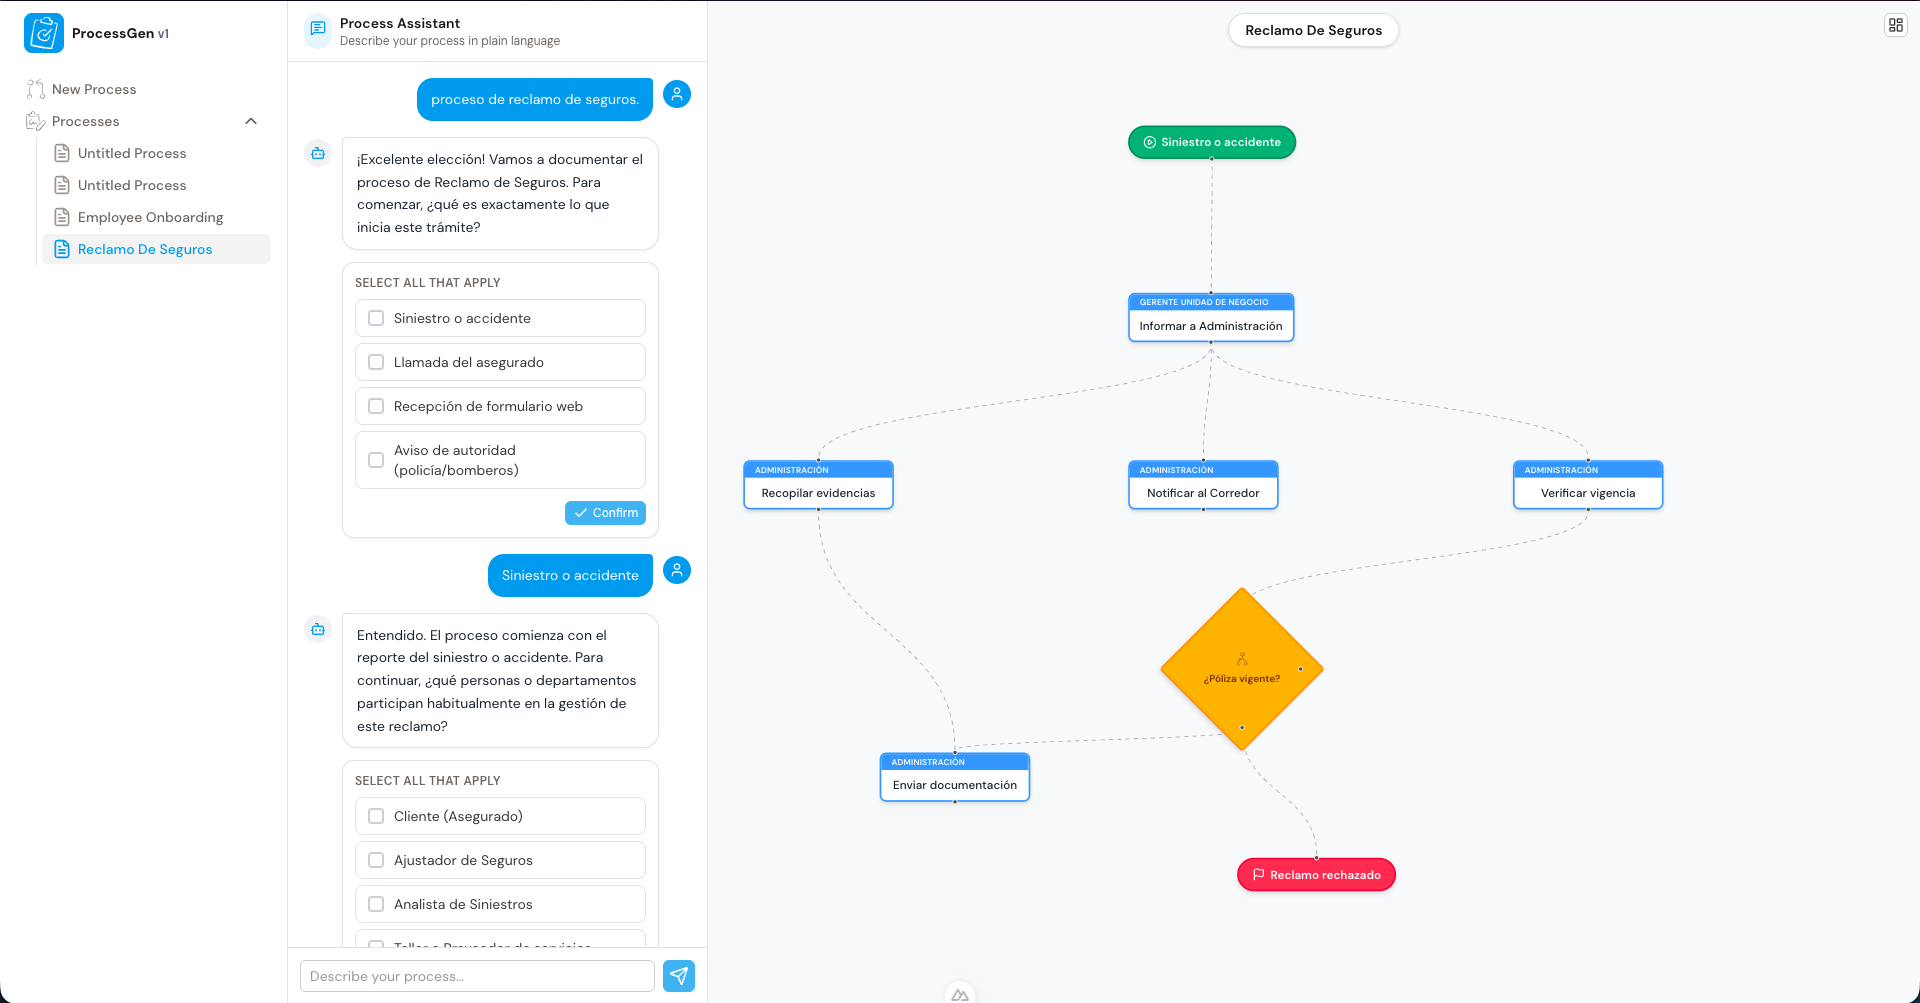The height and width of the screenshot is (1003, 1920).
Task: Click the Process Assistant chat bubble icon
Action: [317, 31]
